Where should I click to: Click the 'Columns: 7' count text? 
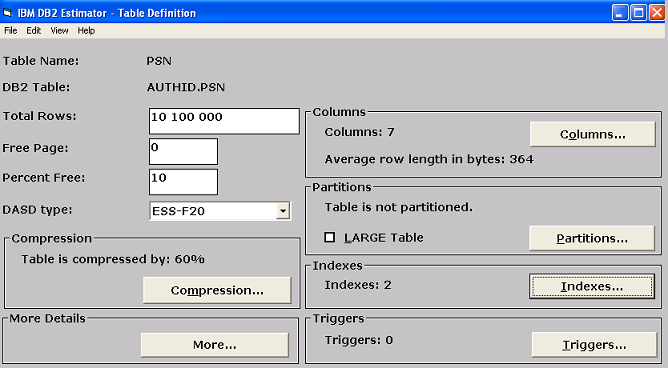pos(360,132)
